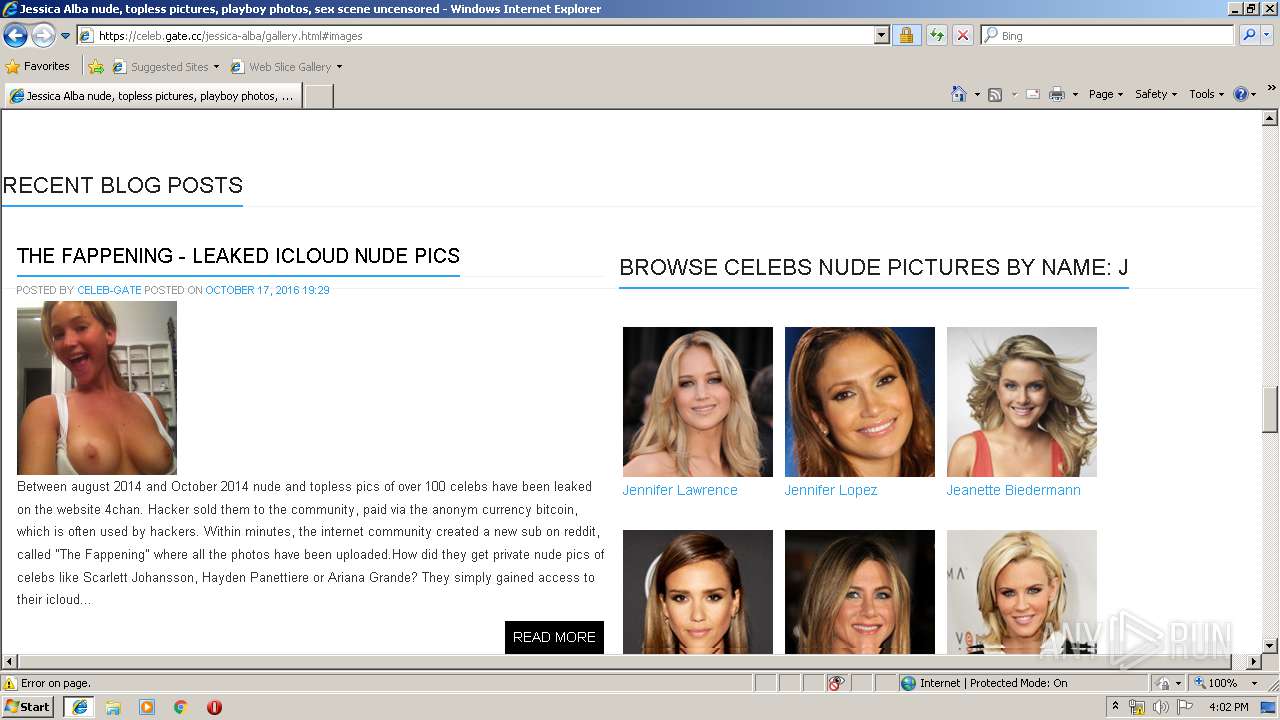Click the vertical scrollbar up arrow
Screen dimensions: 1280x720
1270,118
